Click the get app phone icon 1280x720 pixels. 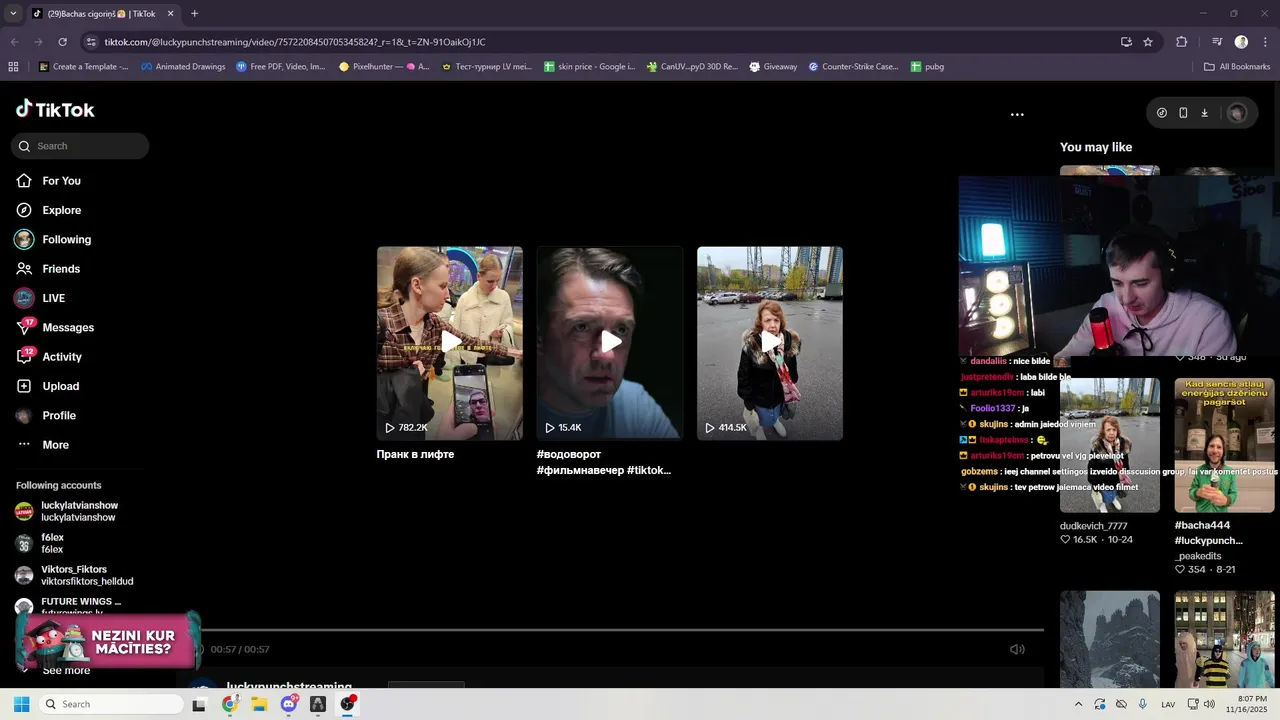tap(1183, 113)
